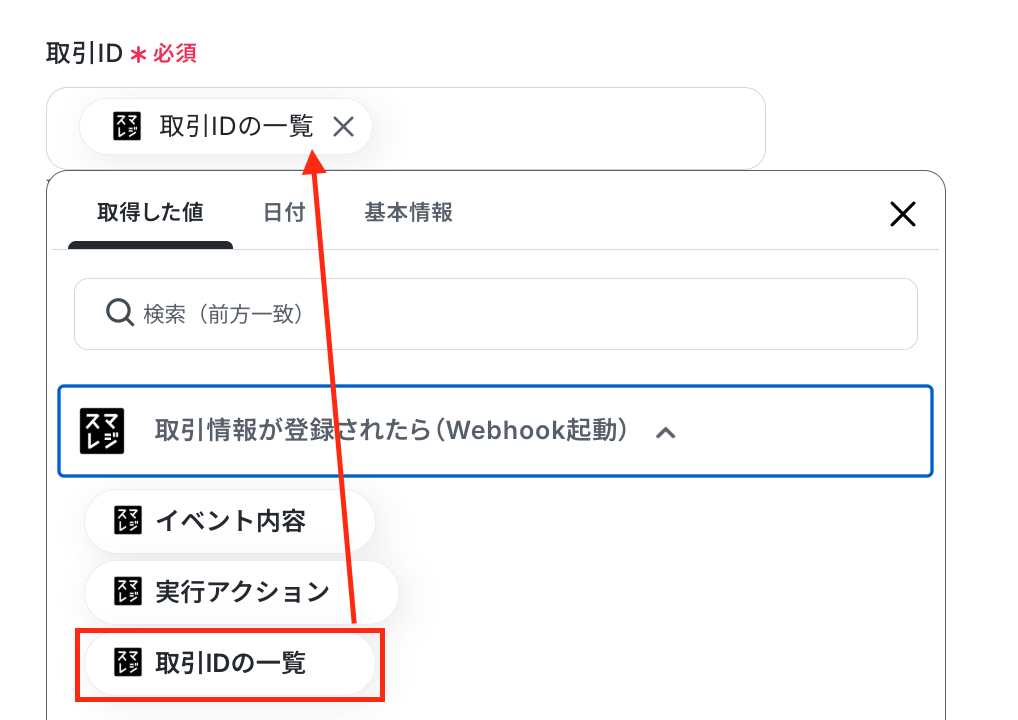Switch to the 取得した値 tab
This screenshot has height=720, width=1018.
tap(151, 213)
